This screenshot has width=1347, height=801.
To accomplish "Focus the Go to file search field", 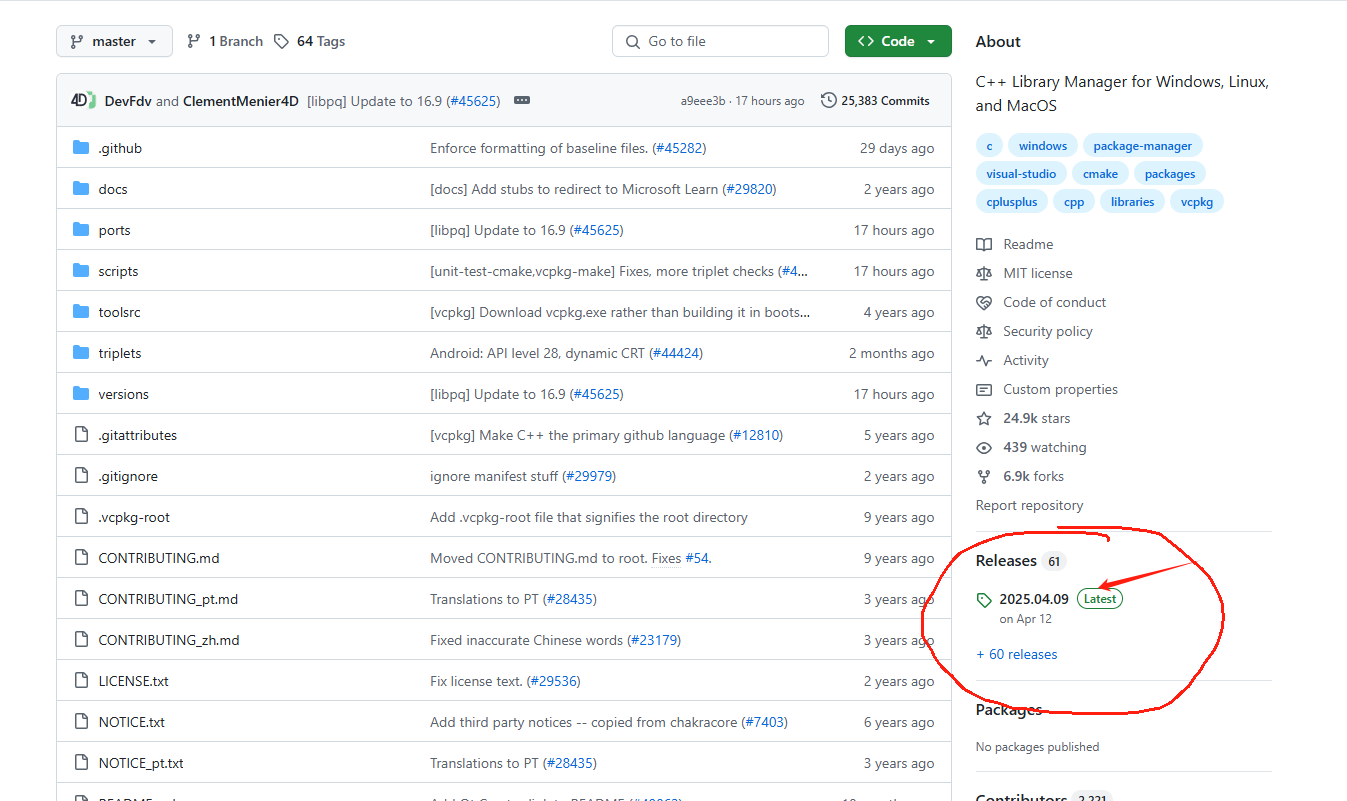I will pyautogui.click(x=720, y=41).
